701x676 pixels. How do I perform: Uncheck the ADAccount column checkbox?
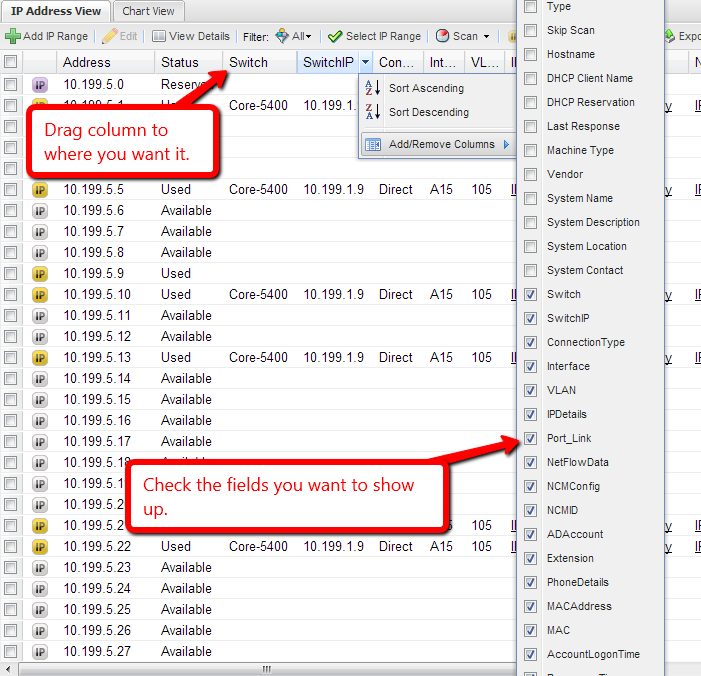[x=530, y=534]
